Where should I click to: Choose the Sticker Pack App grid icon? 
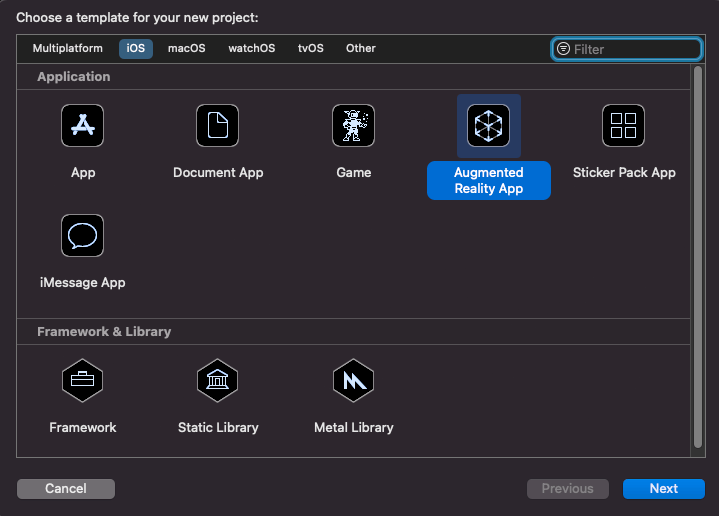(623, 125)
